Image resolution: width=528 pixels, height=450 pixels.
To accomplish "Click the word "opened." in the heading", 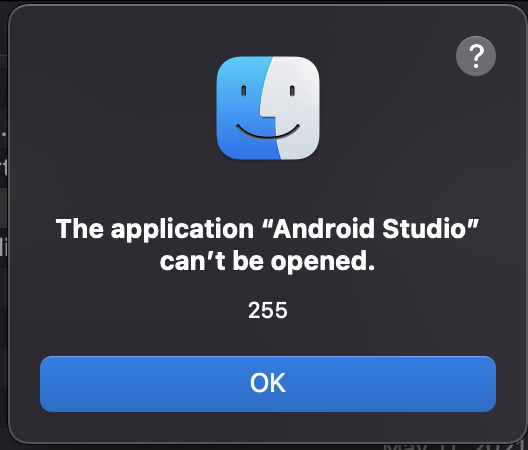I will click(x=323, y=262).
